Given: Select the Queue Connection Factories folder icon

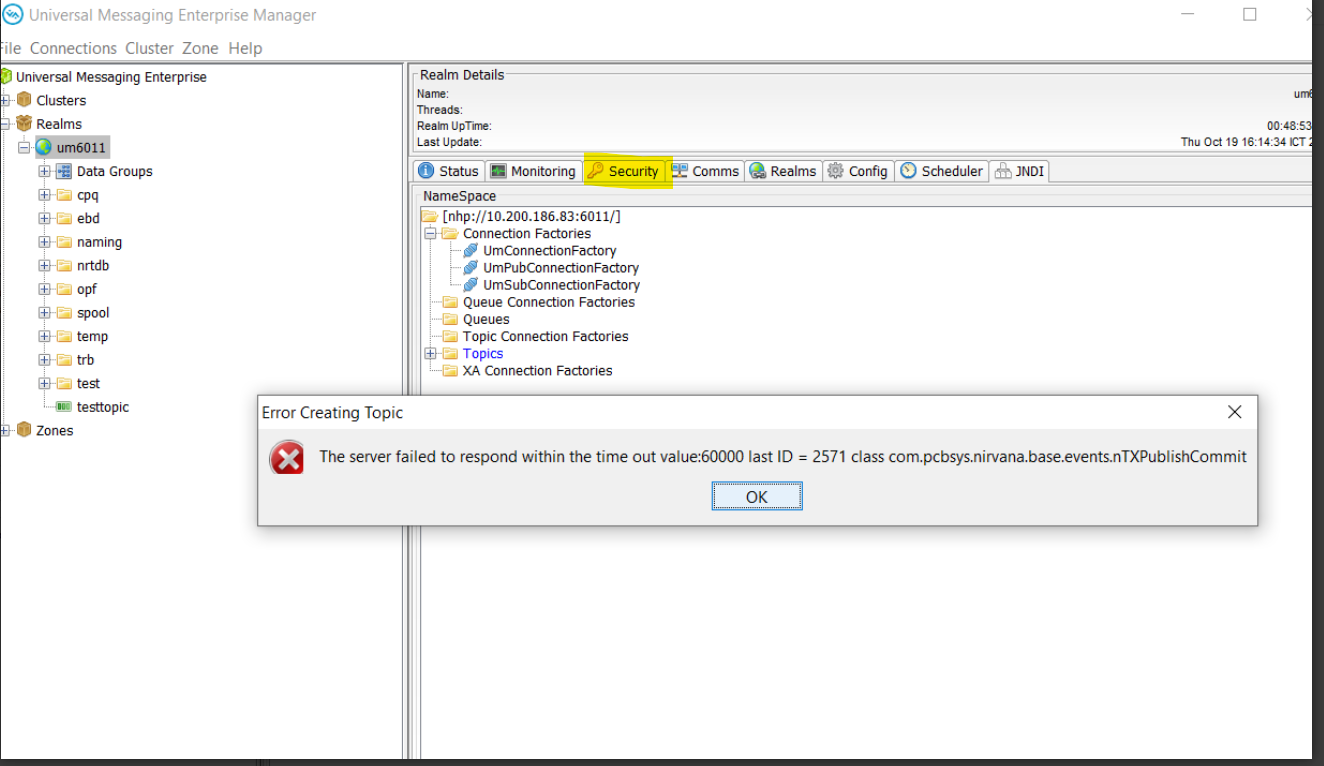Looking at the screenshot, I should pos(450,302).
